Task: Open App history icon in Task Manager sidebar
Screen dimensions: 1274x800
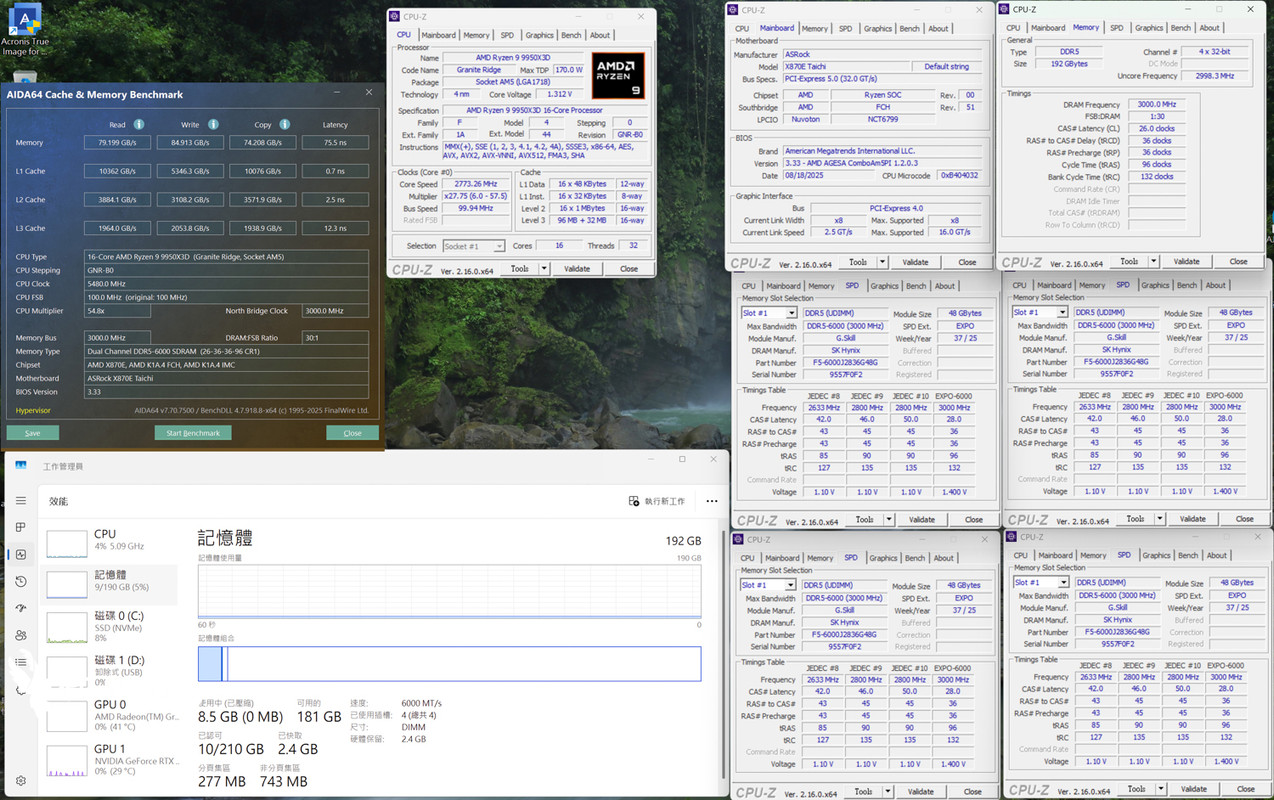Action: coord(21,582)
